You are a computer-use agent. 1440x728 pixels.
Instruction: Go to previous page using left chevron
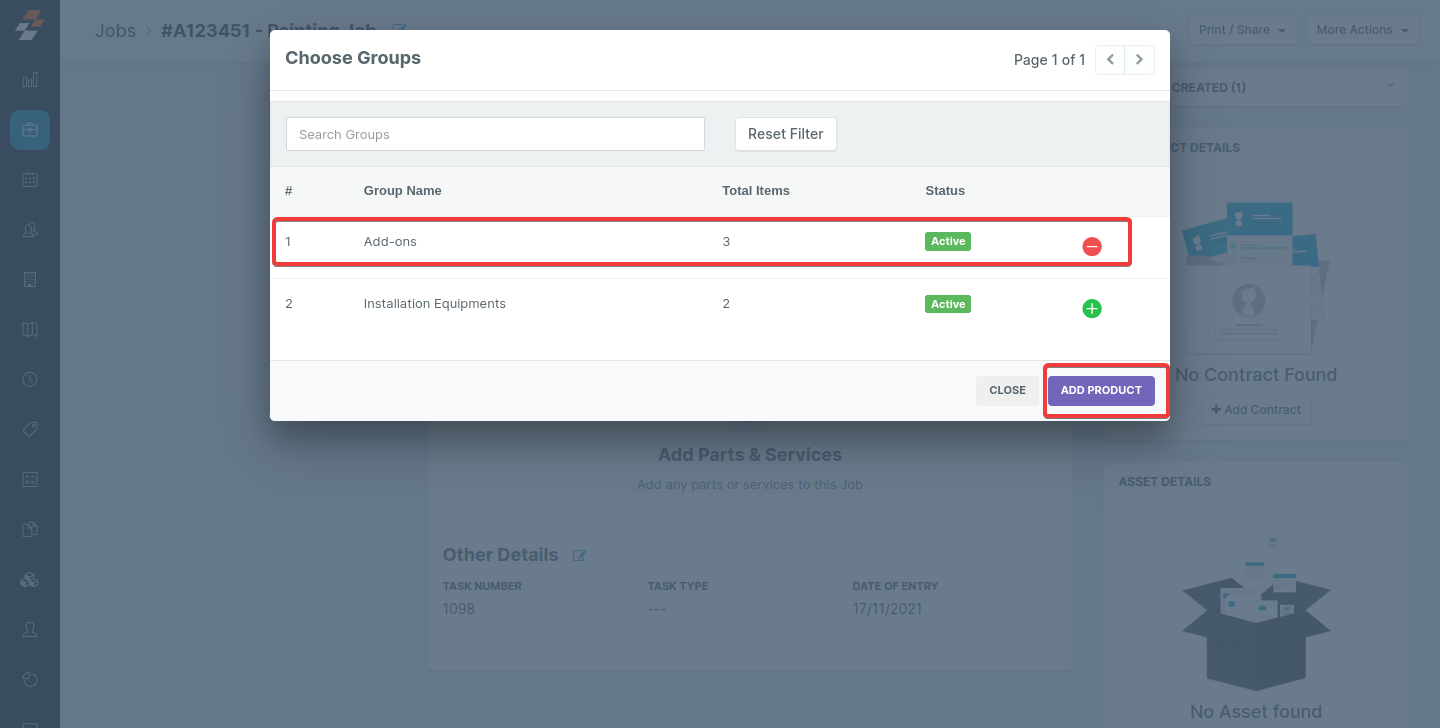click(x=1110, y=60)
